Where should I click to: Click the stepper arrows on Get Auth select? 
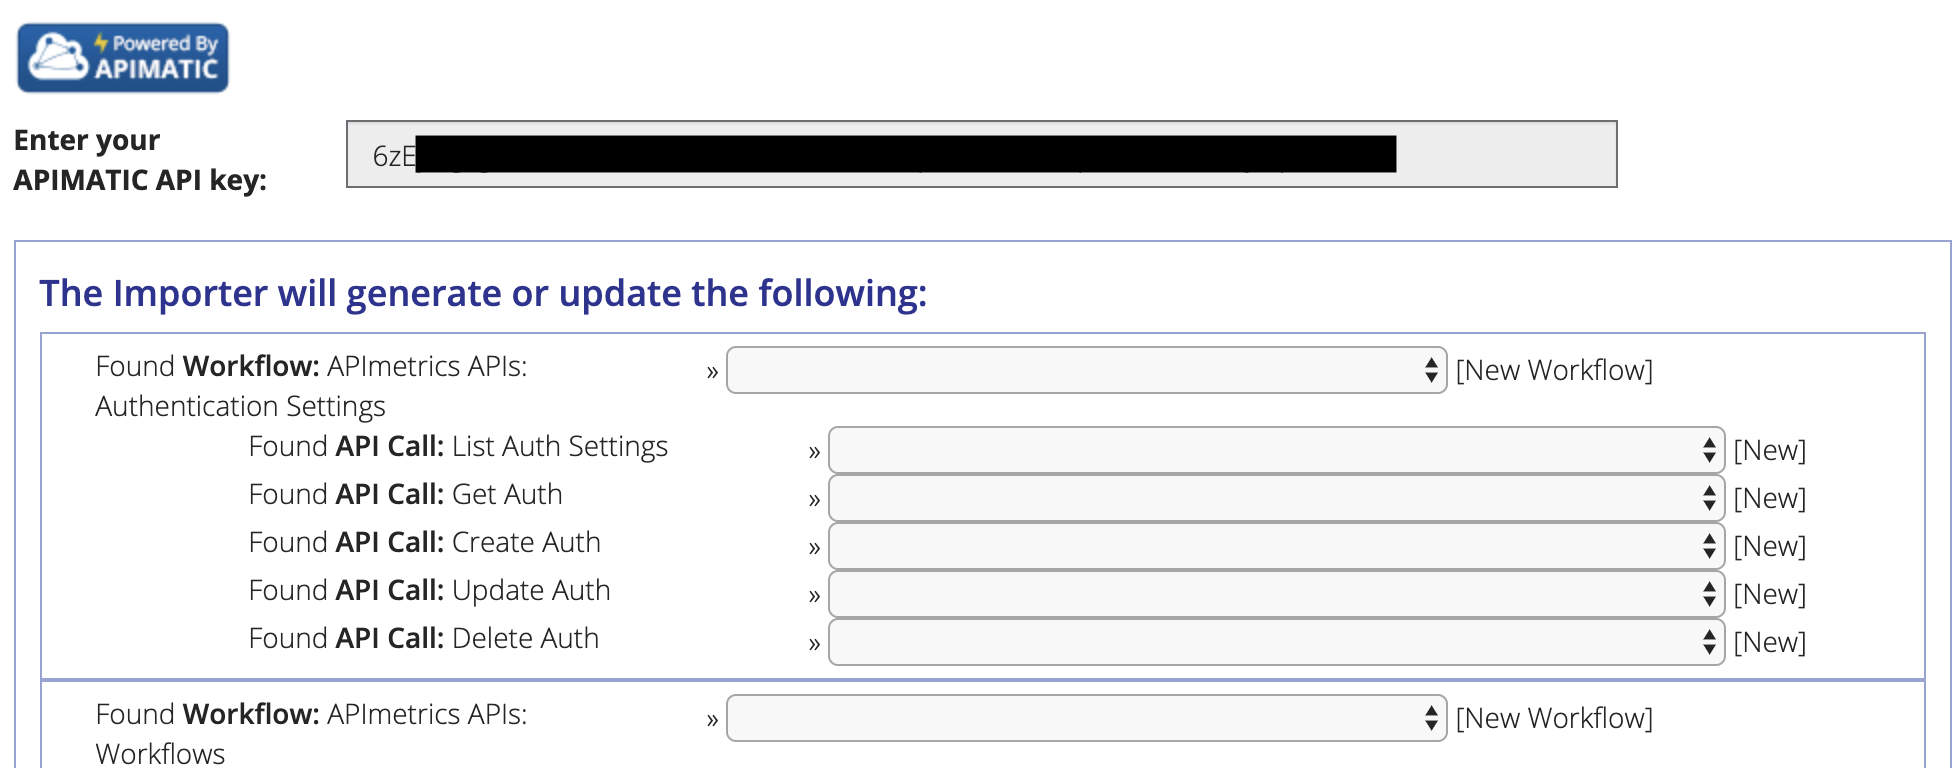[x=1709, y=498]
